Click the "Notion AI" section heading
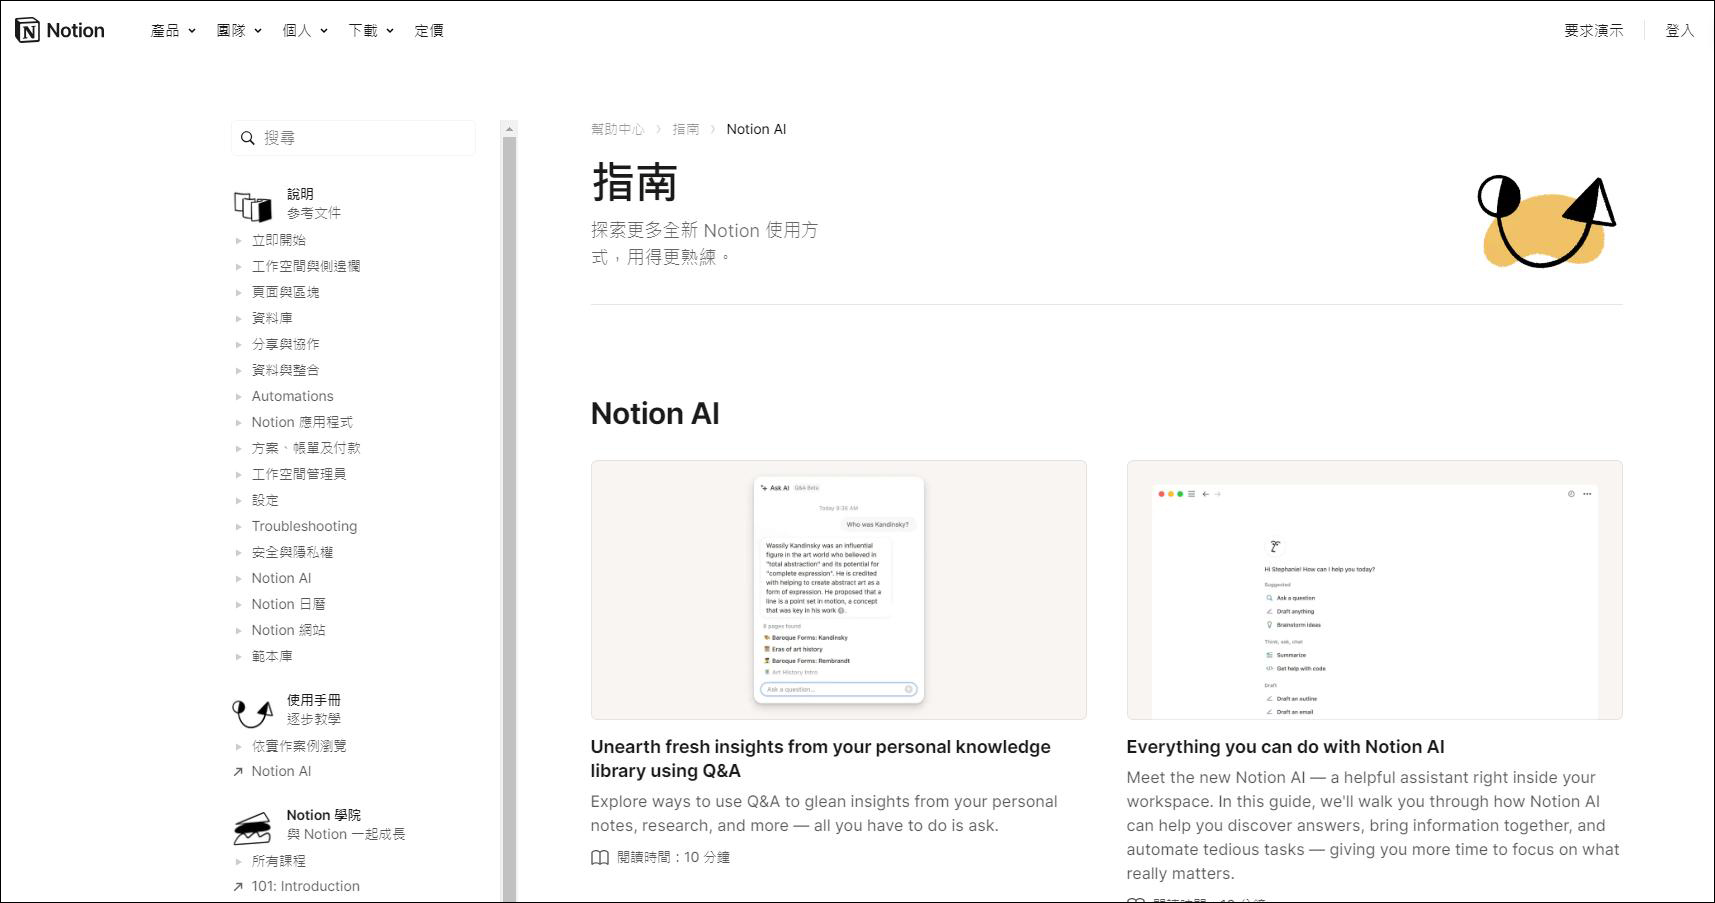Viewport: 1715px width, 903px height. (655, 414)
